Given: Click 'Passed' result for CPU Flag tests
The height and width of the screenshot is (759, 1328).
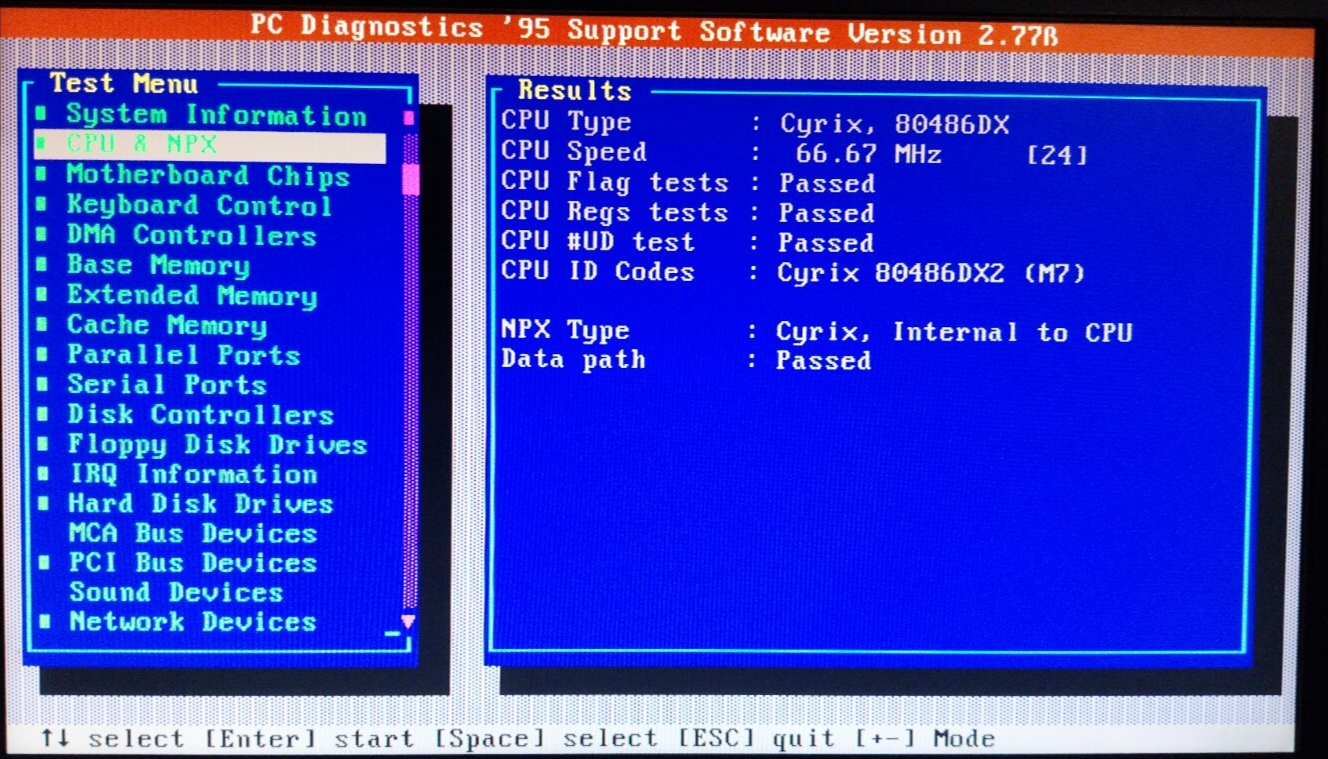Looking at the screenshot, I should point(827,184).
